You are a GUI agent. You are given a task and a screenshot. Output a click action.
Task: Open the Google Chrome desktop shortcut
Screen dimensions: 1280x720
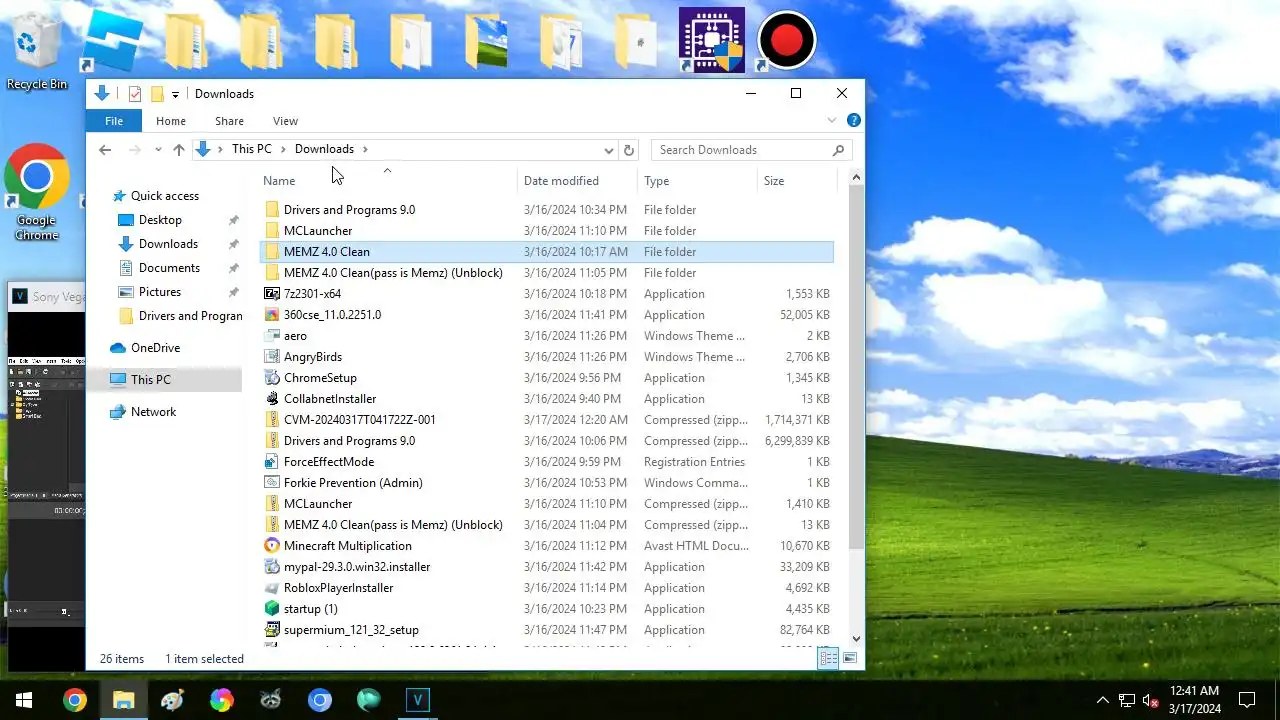pos(37,193)
